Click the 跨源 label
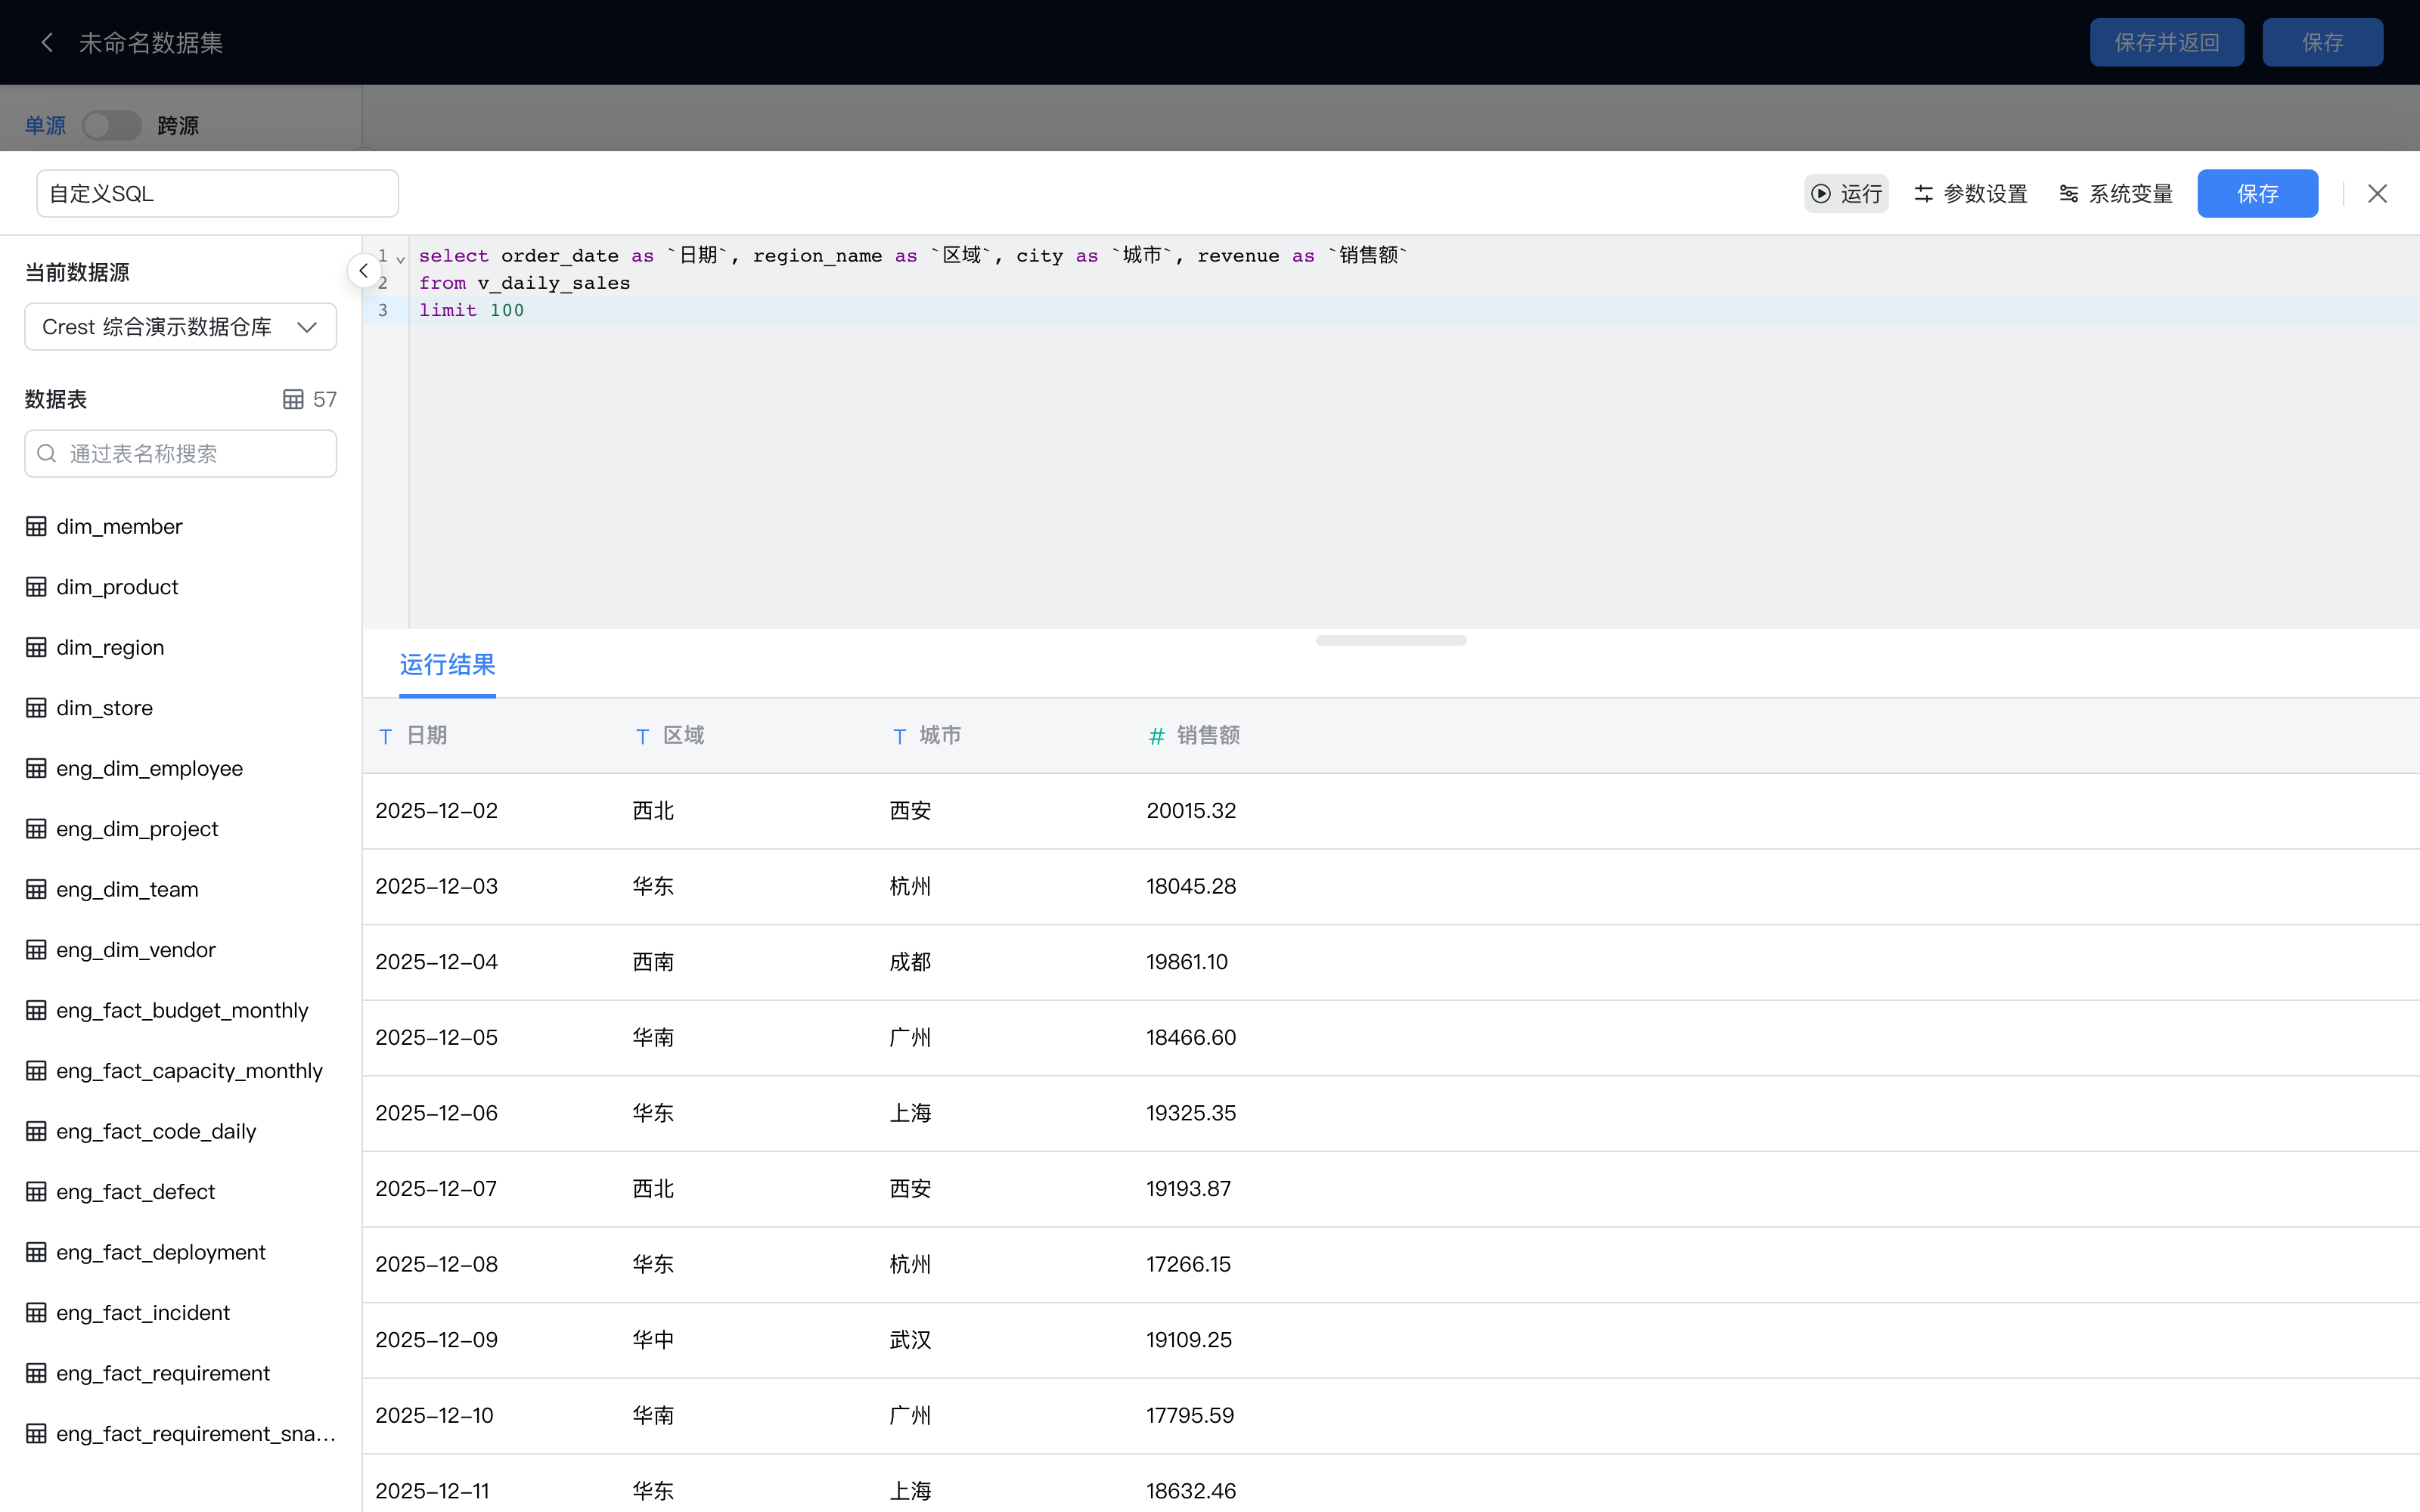The width and height of the screenshot is (2420, 1512). click(x=178, y=126)
